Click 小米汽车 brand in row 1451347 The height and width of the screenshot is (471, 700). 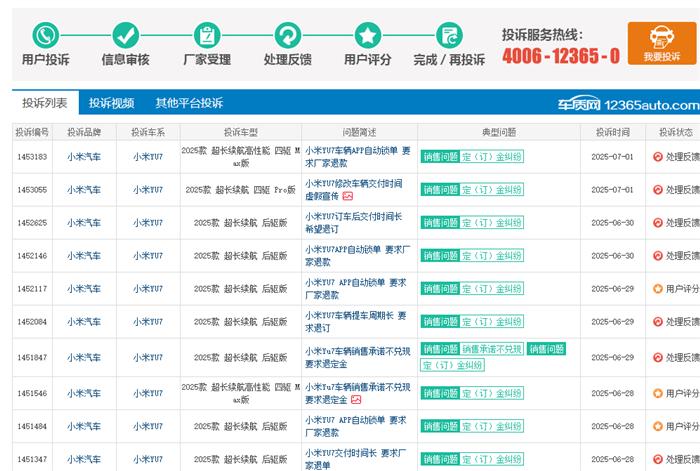[84, 459]
